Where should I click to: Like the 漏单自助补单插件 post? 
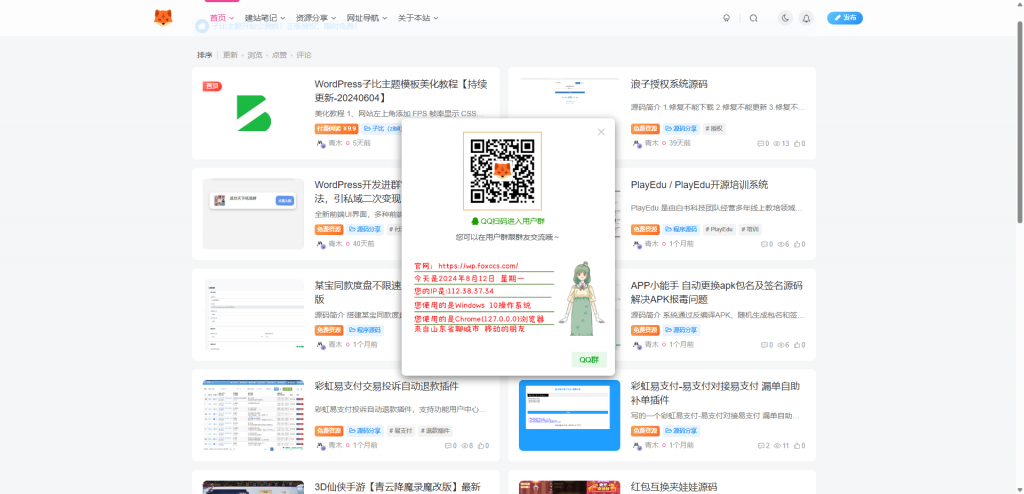[797, 445]
